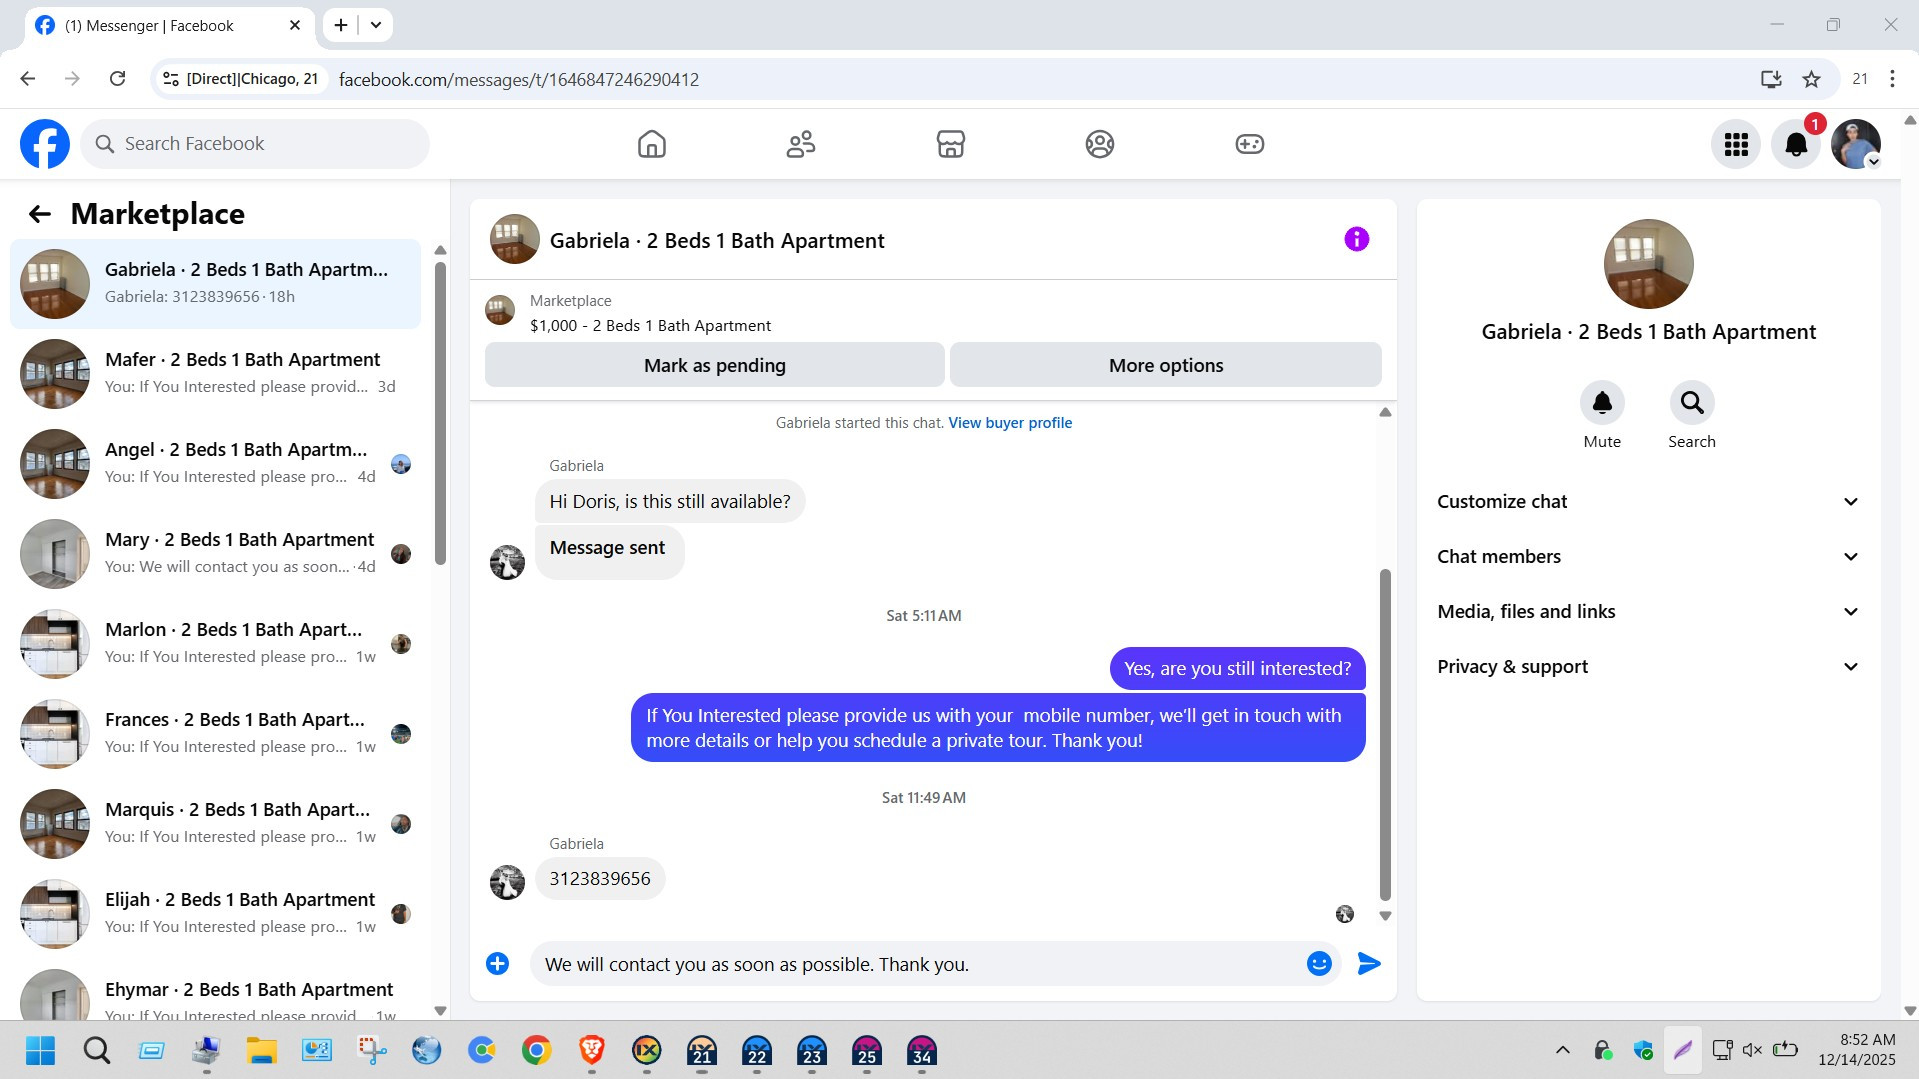The height and width of the screenshot is (1079, 1919).
Task: View site information icon in address bar
Action: point(171,79)
